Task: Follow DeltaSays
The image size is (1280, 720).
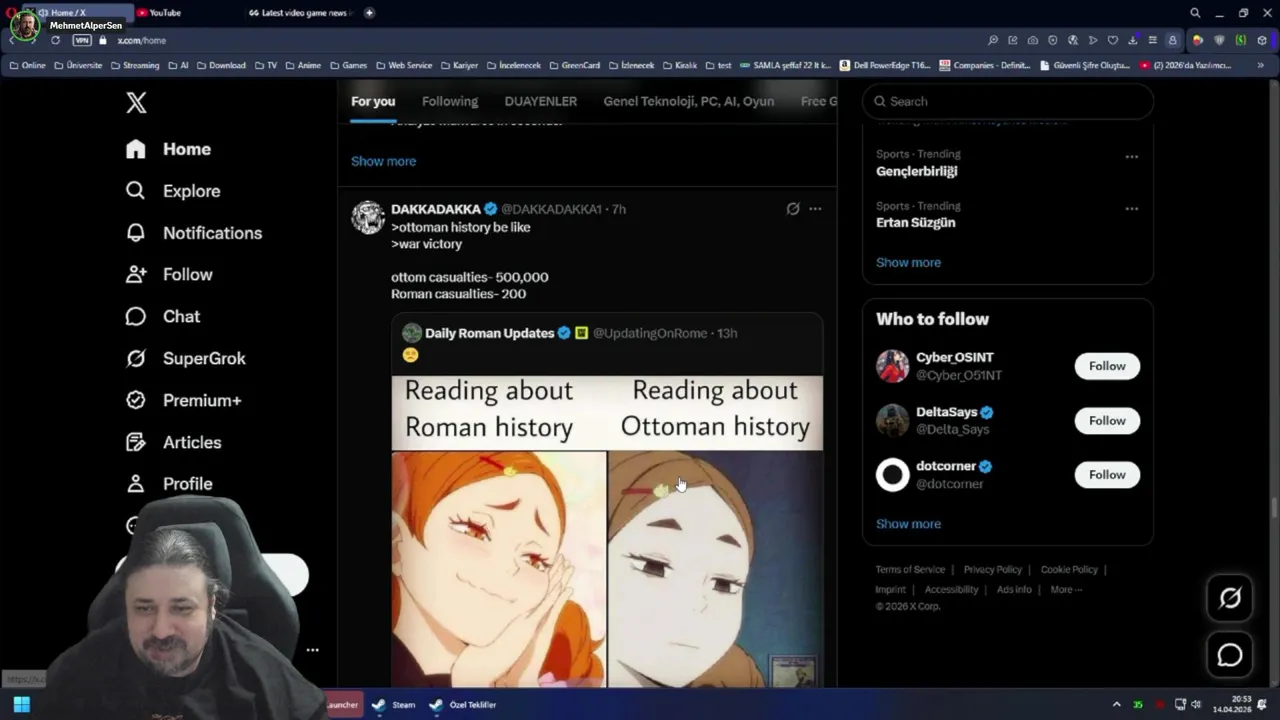Action: 1107,421
